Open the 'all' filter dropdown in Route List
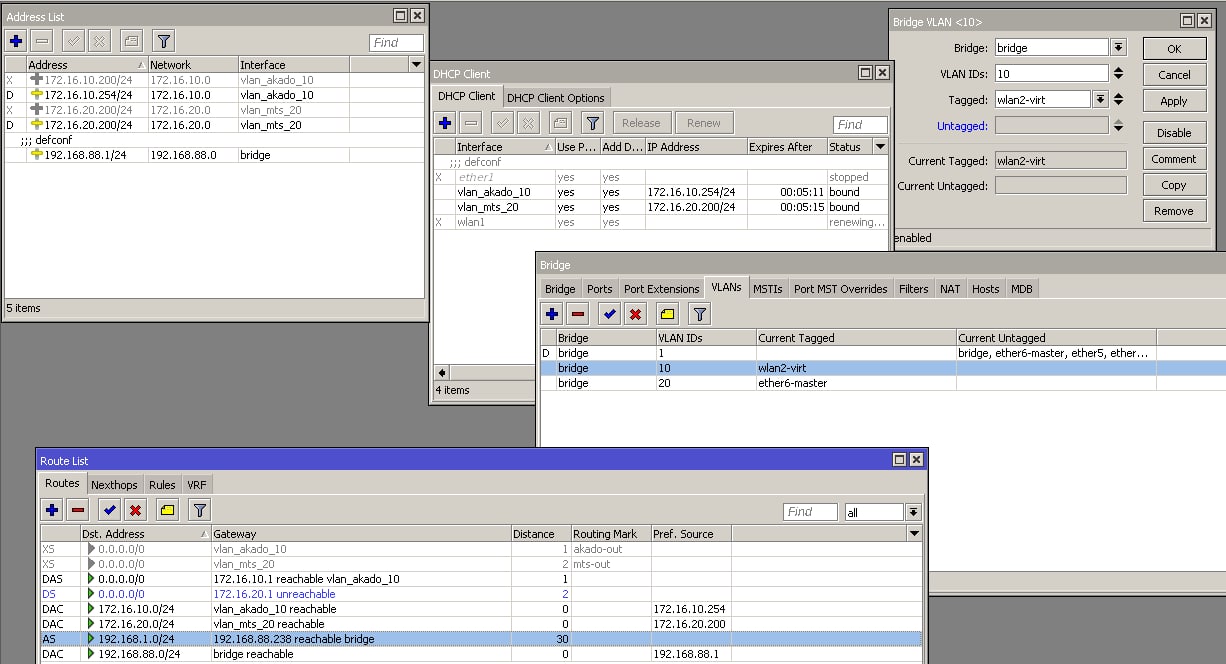This screenshot has width=1226, height=664. (913, 512)
